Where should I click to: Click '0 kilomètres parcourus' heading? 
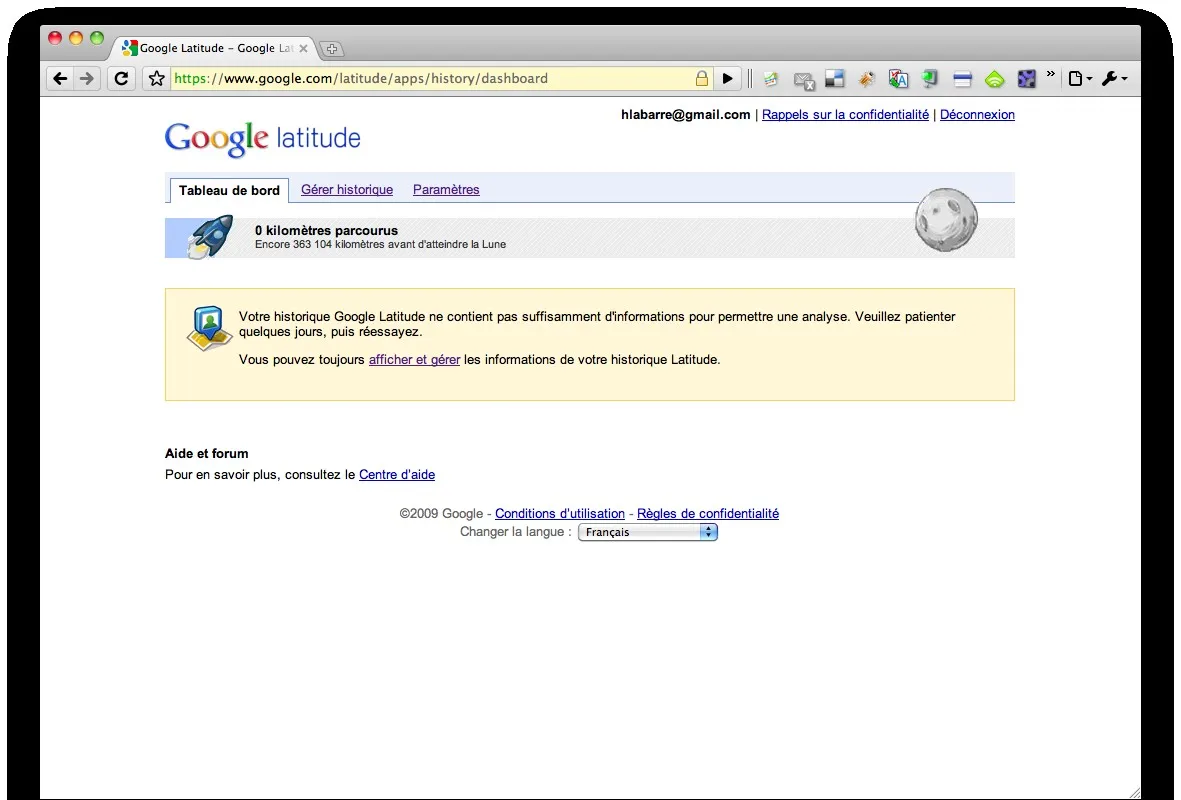pos(326,231)
